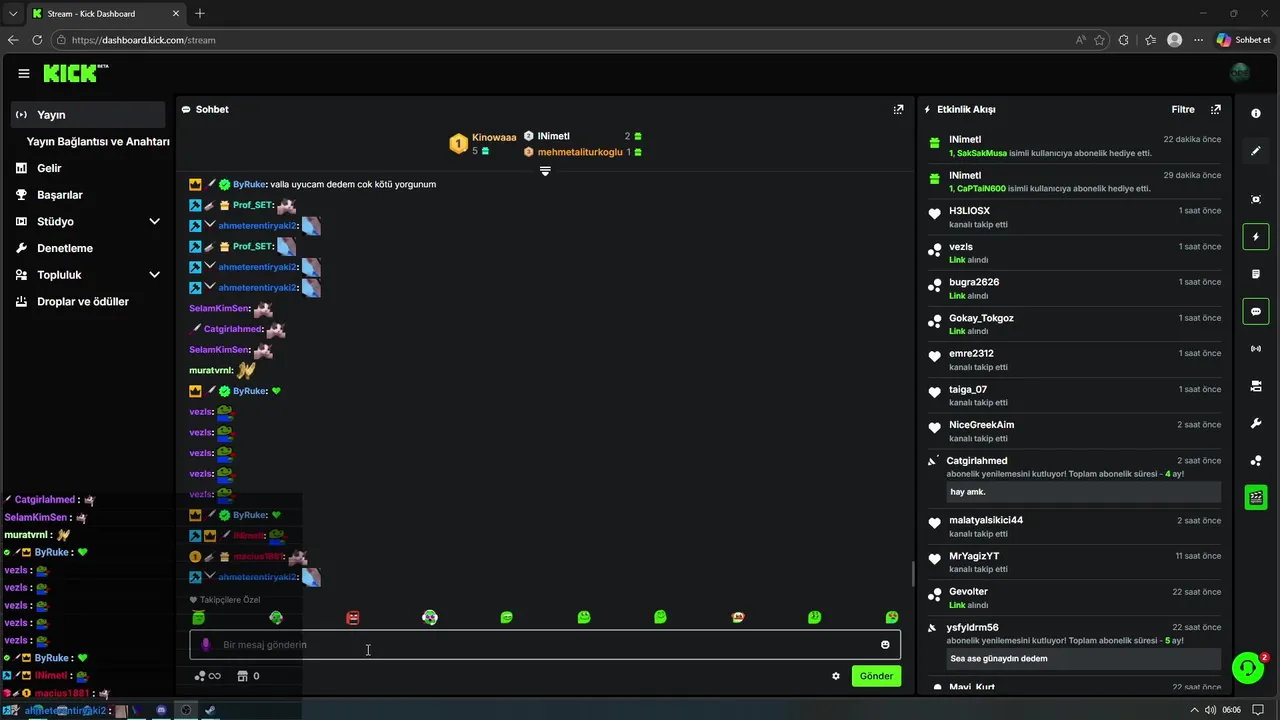The width and height of the screenshot is (1280, 720).
Task: Click SakSakMusa name in the activity feed
Action: (x=982, y=153)
